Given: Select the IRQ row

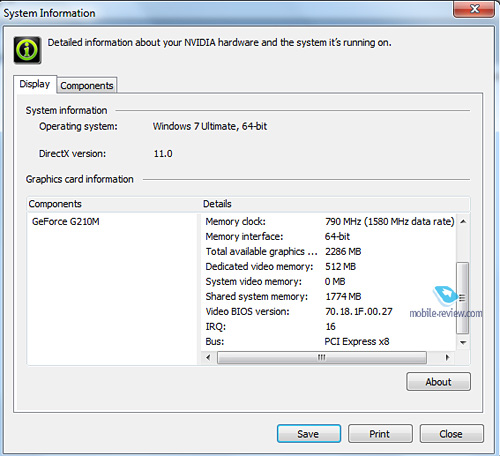Looking at the screenshot, I should pos(329,327).
